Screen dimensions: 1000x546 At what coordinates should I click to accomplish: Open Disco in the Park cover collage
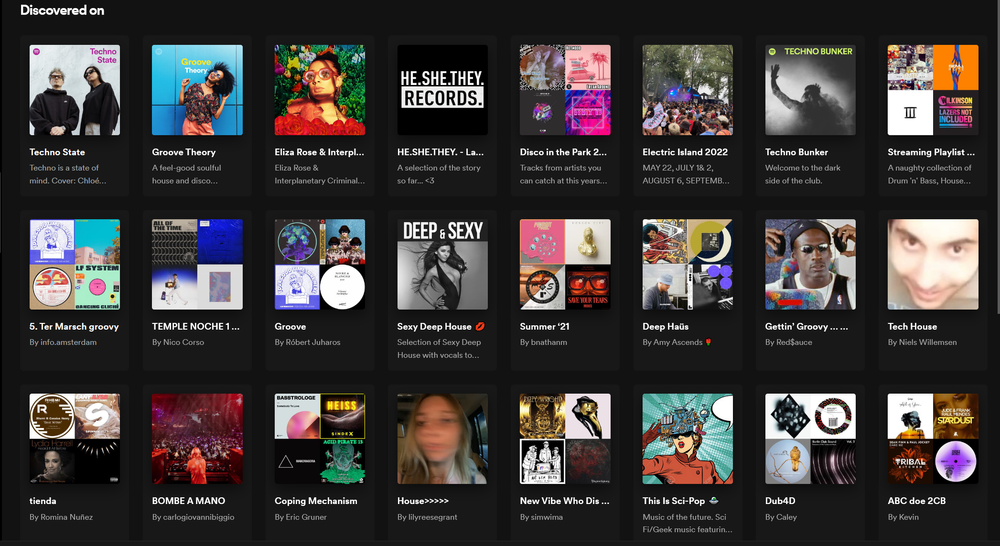coord(565,90)
